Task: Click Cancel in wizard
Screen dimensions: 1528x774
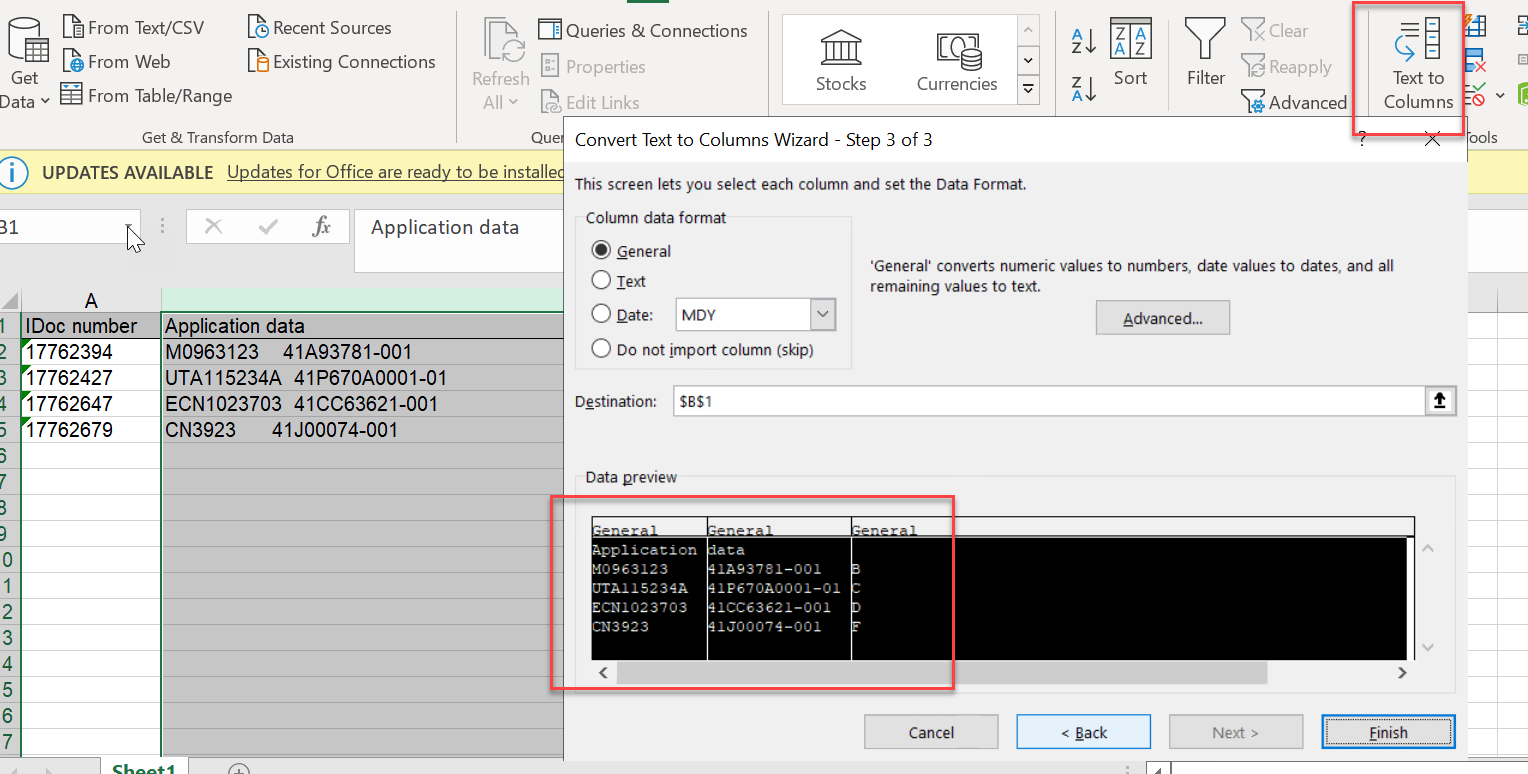Action: pos(931,732)
